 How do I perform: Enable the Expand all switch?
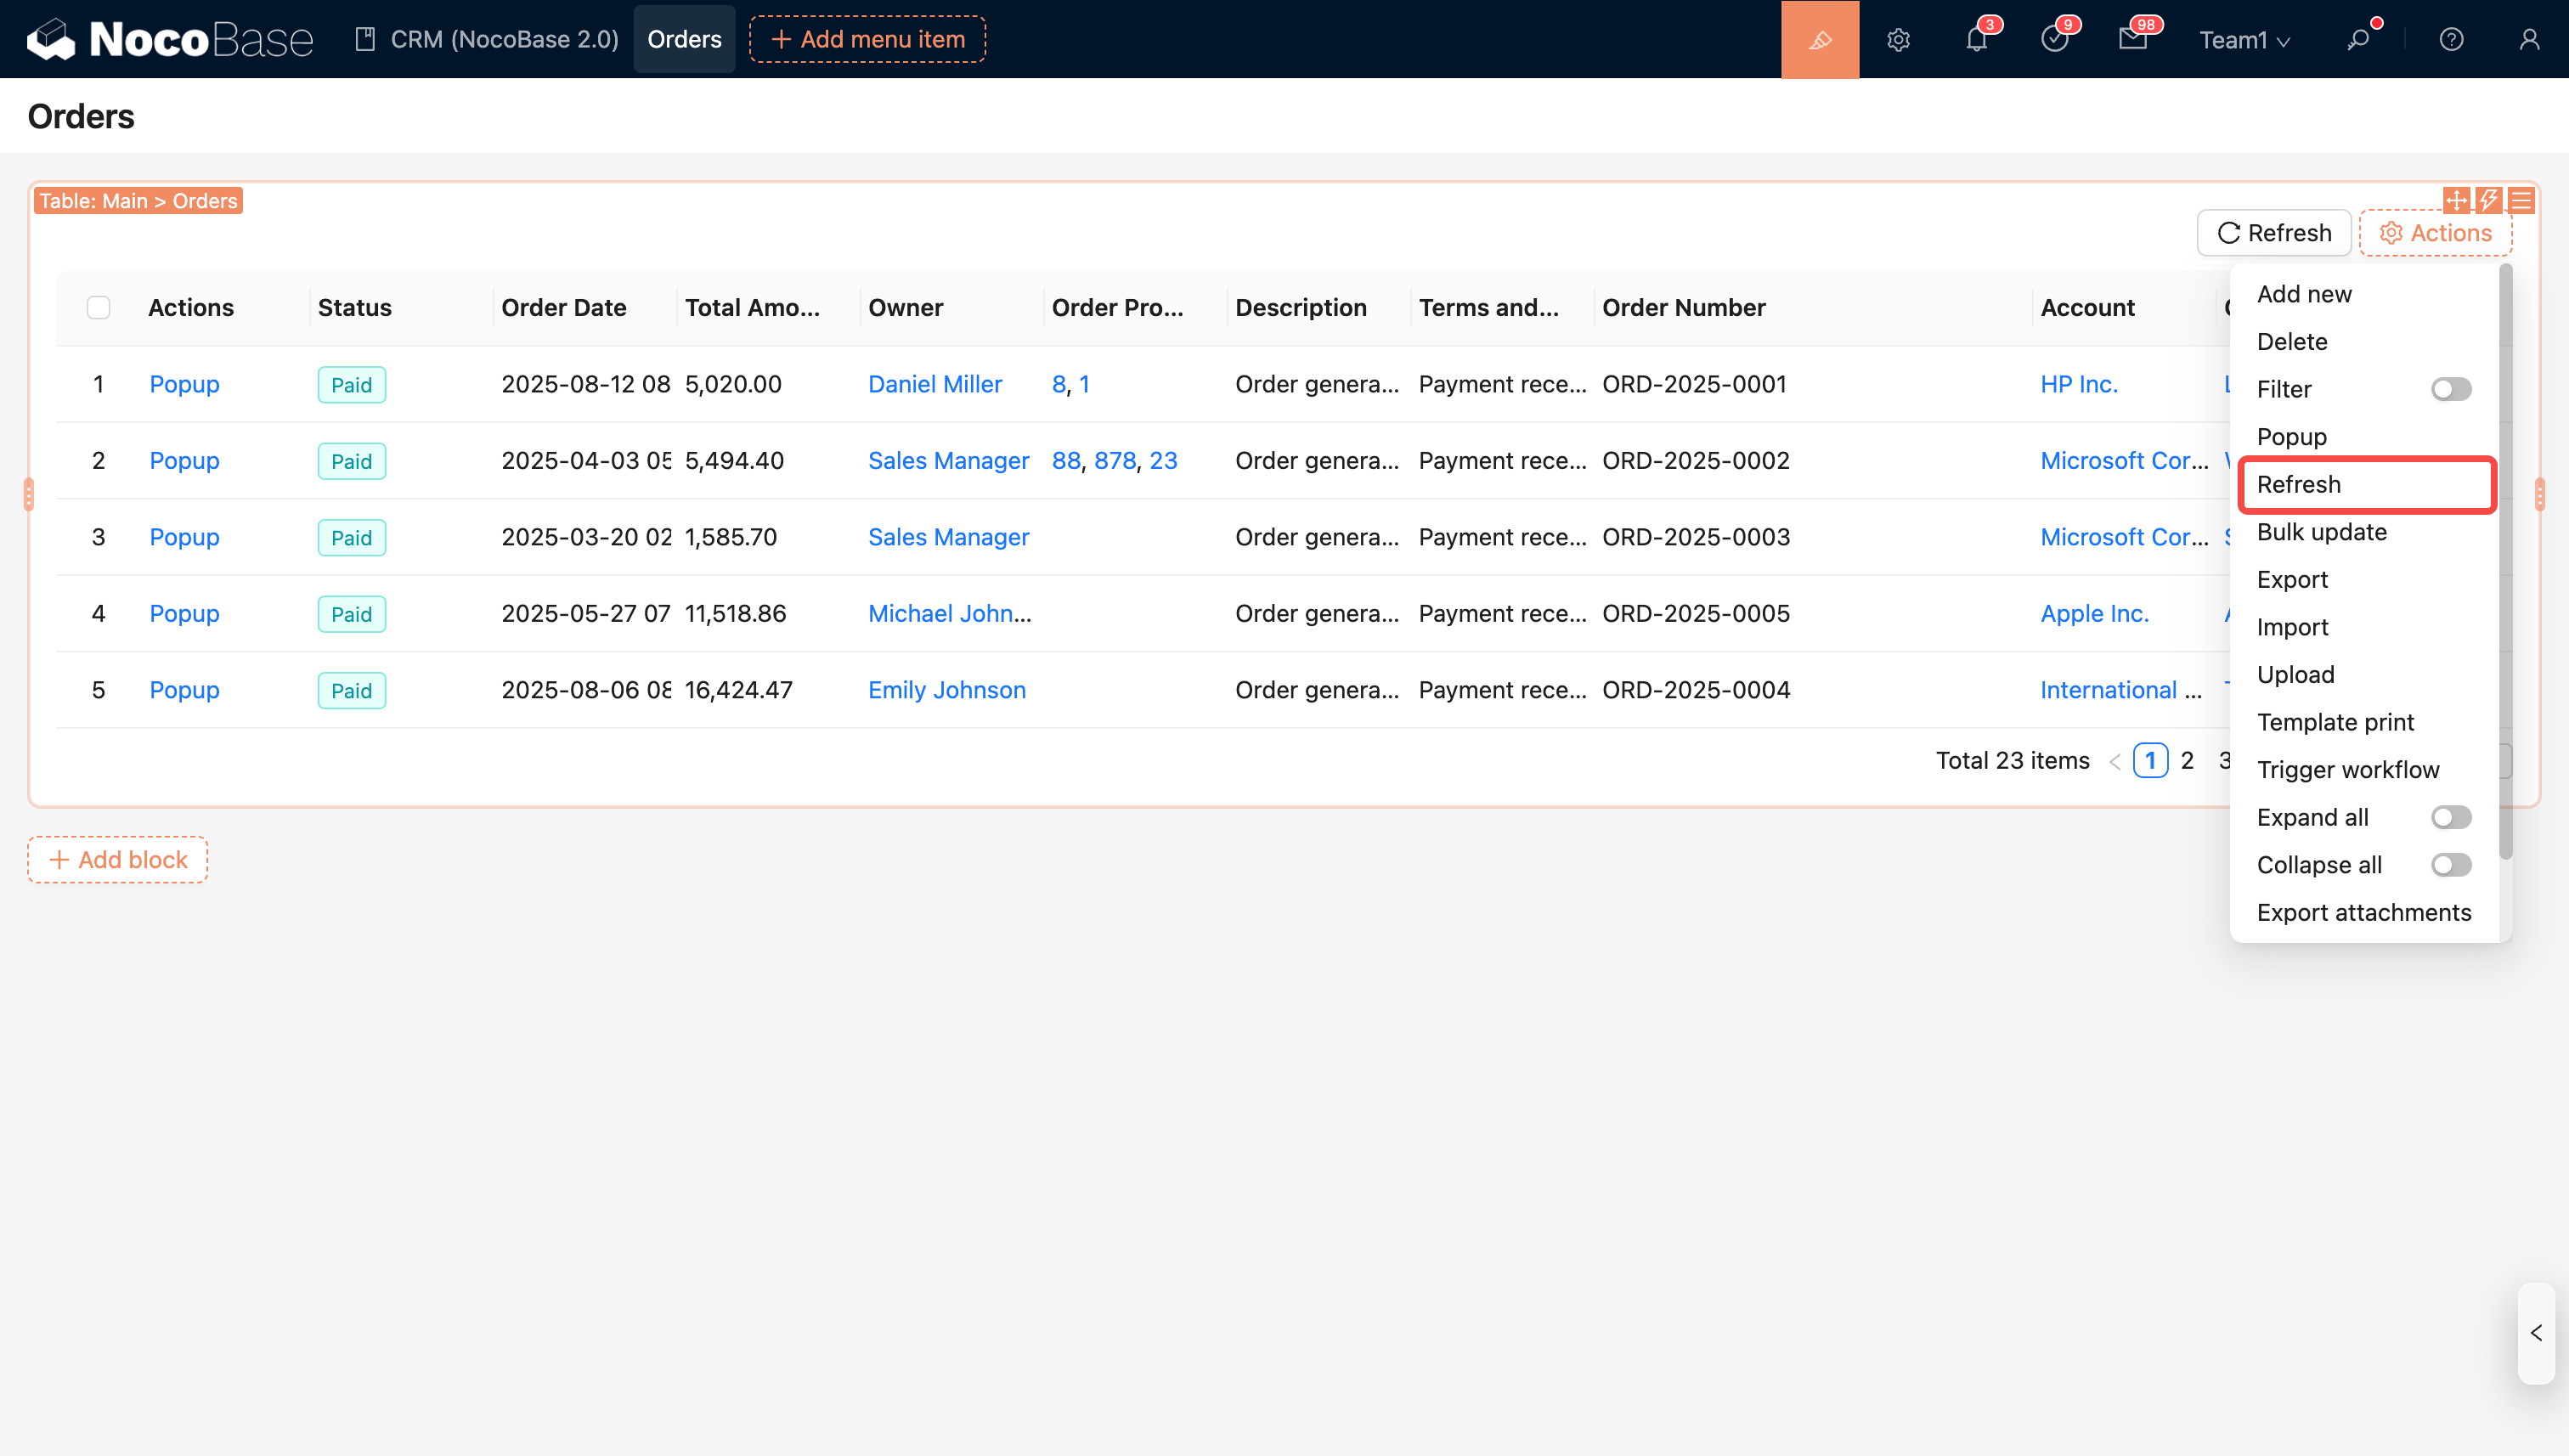pos(2450,817)
